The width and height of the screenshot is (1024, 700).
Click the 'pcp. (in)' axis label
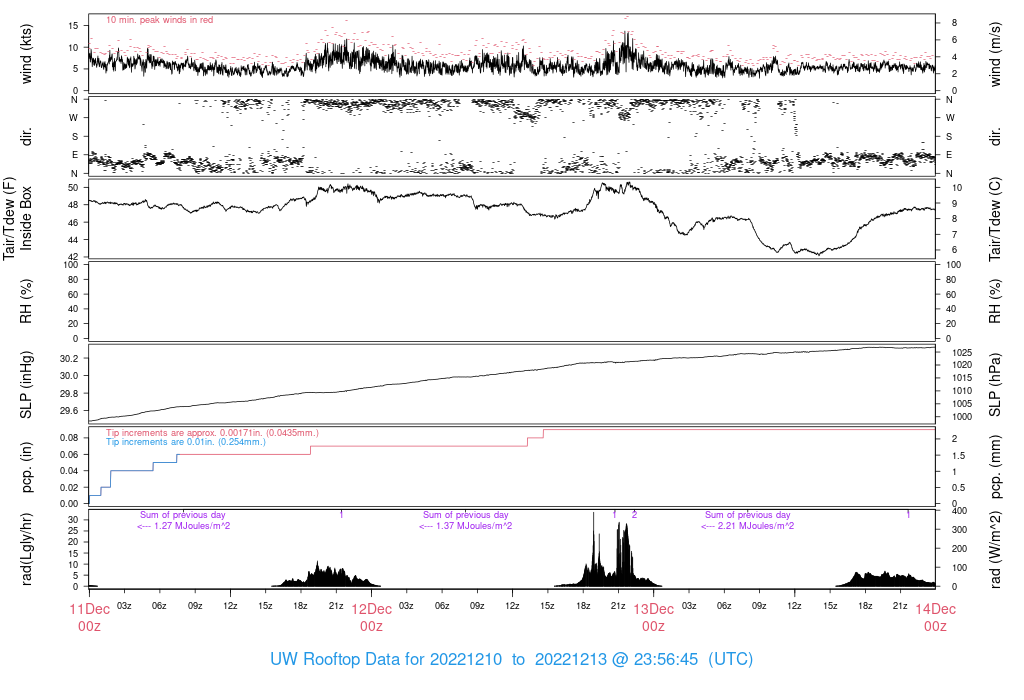click(x=26, y=467)
